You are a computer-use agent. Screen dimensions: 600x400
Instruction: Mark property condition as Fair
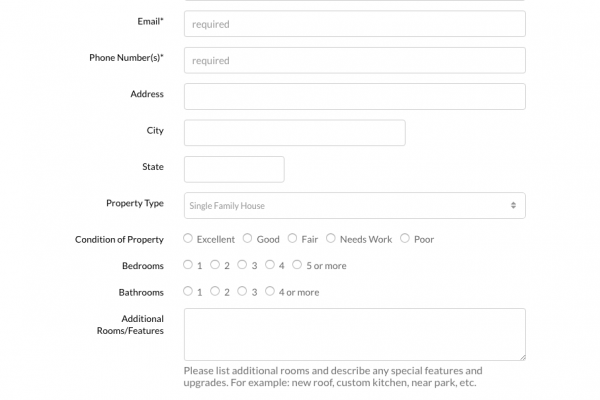293,239
